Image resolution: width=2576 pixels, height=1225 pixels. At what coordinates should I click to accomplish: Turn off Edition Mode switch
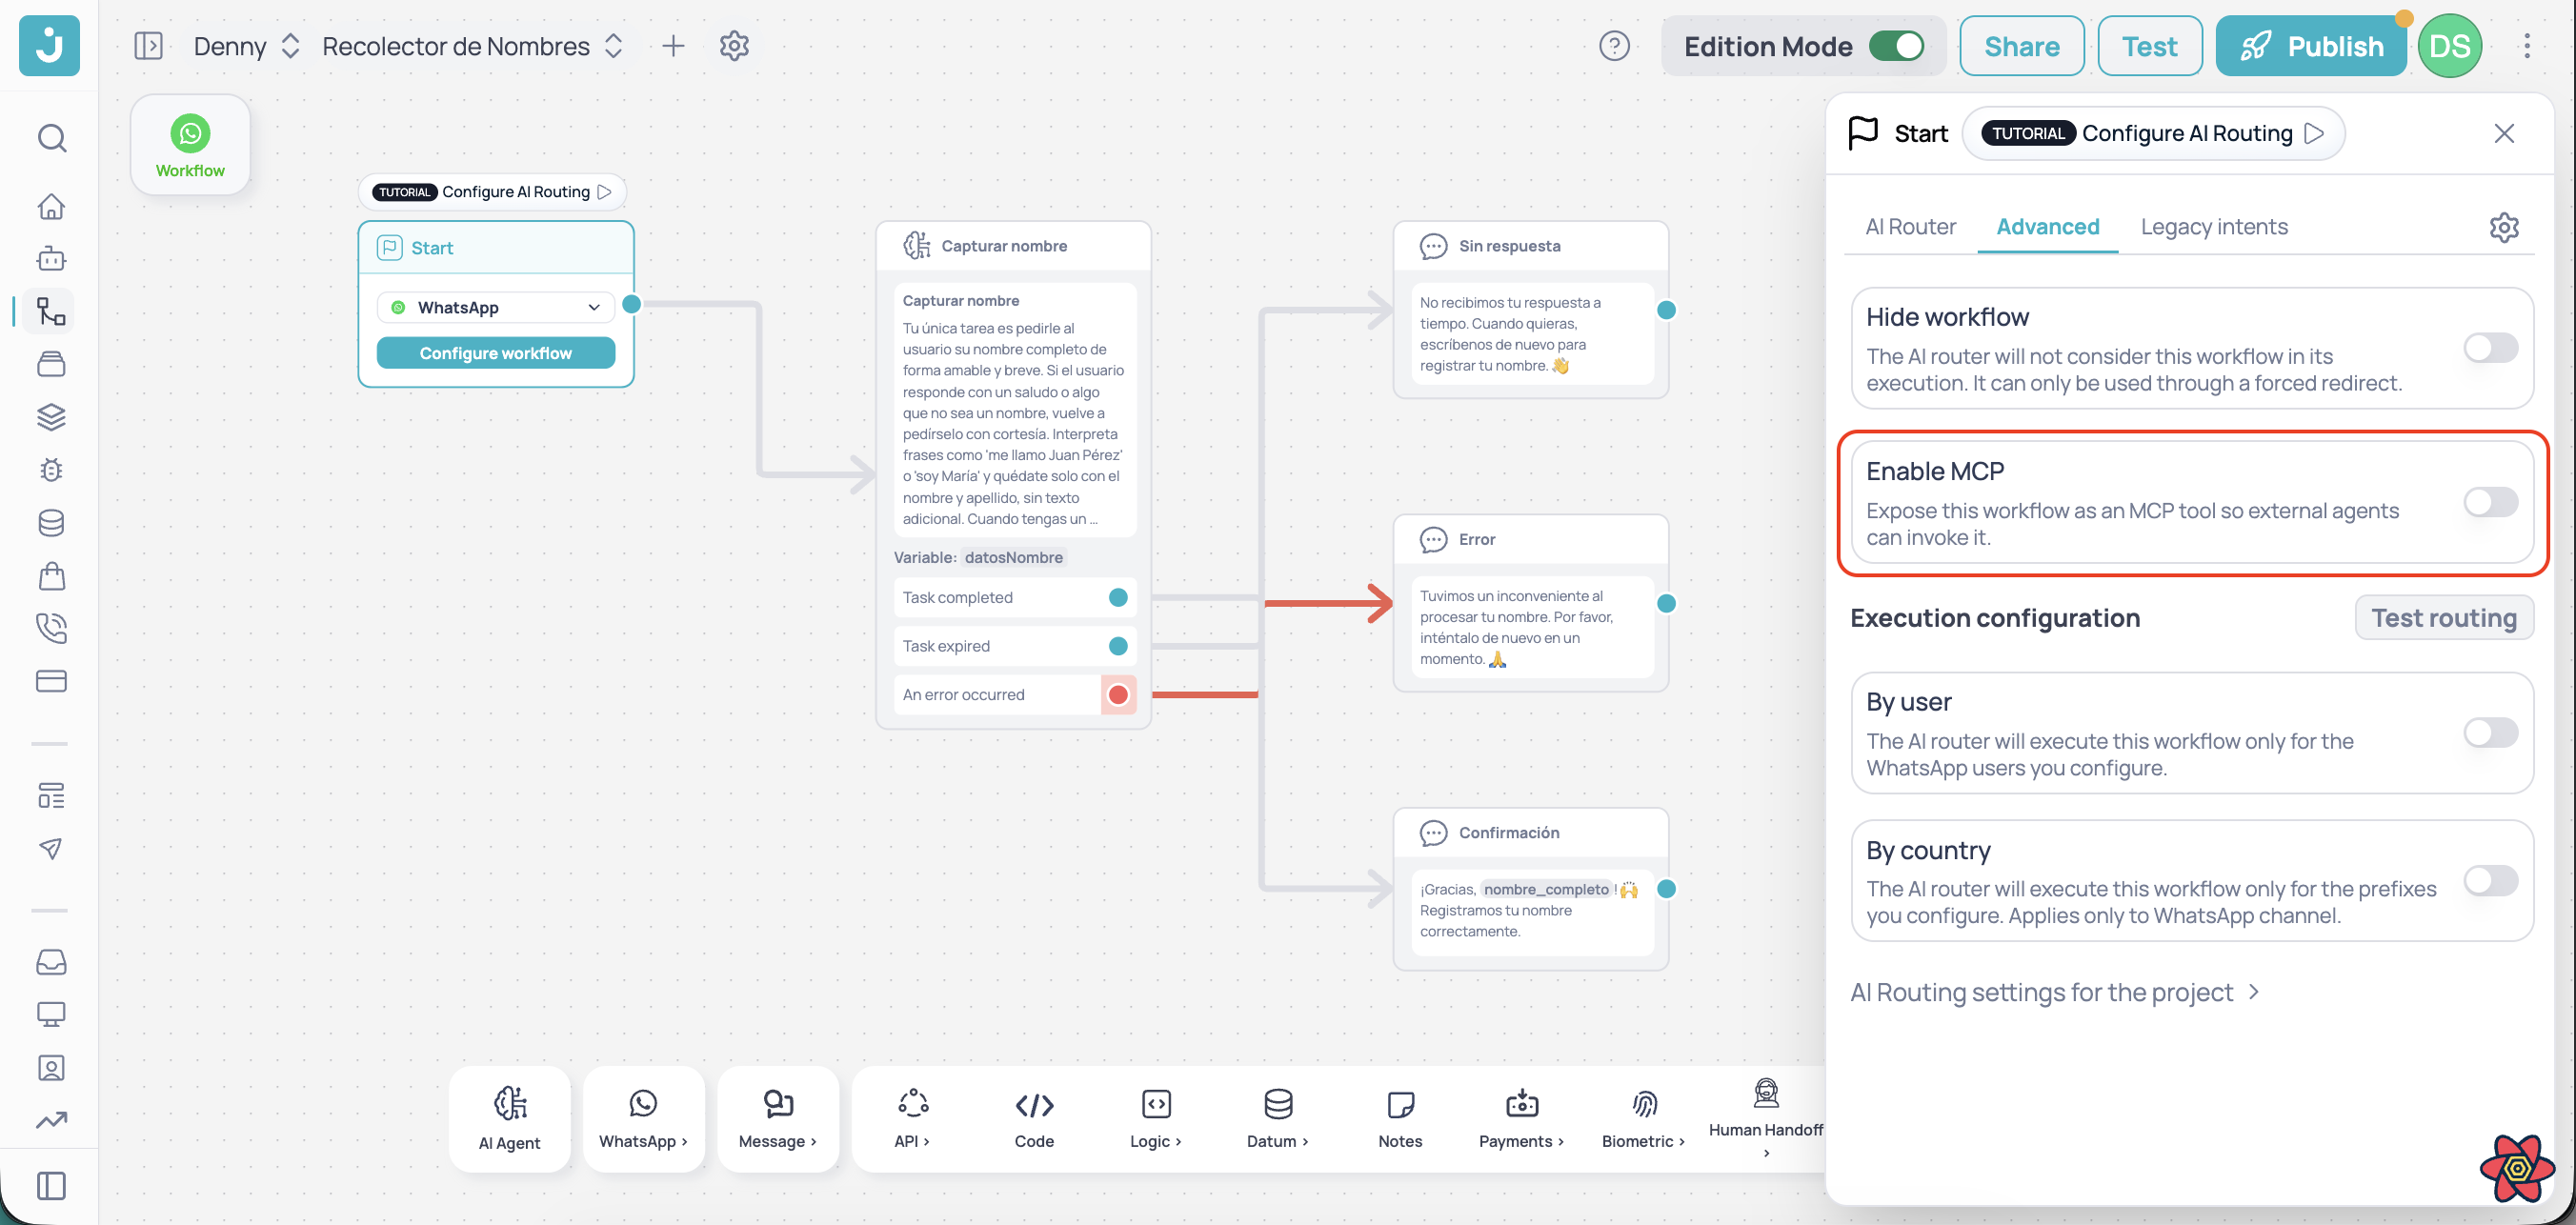1896,46
